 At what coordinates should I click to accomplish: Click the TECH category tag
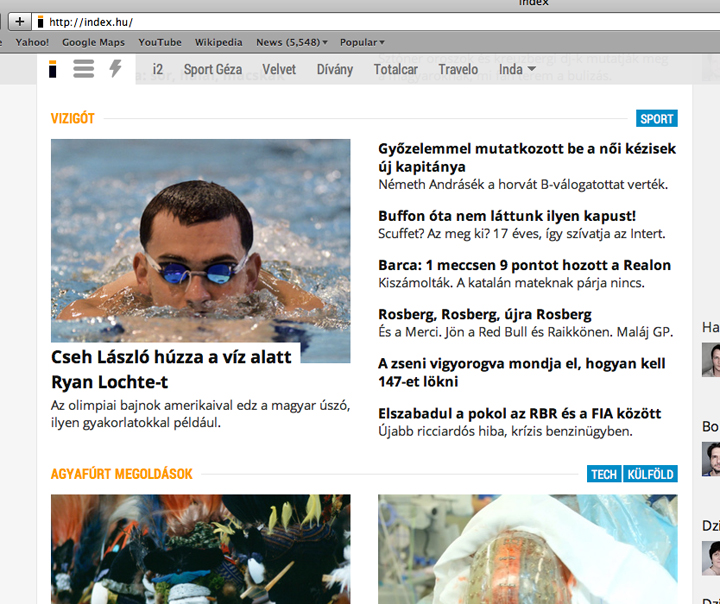click(x=604, y=474)
